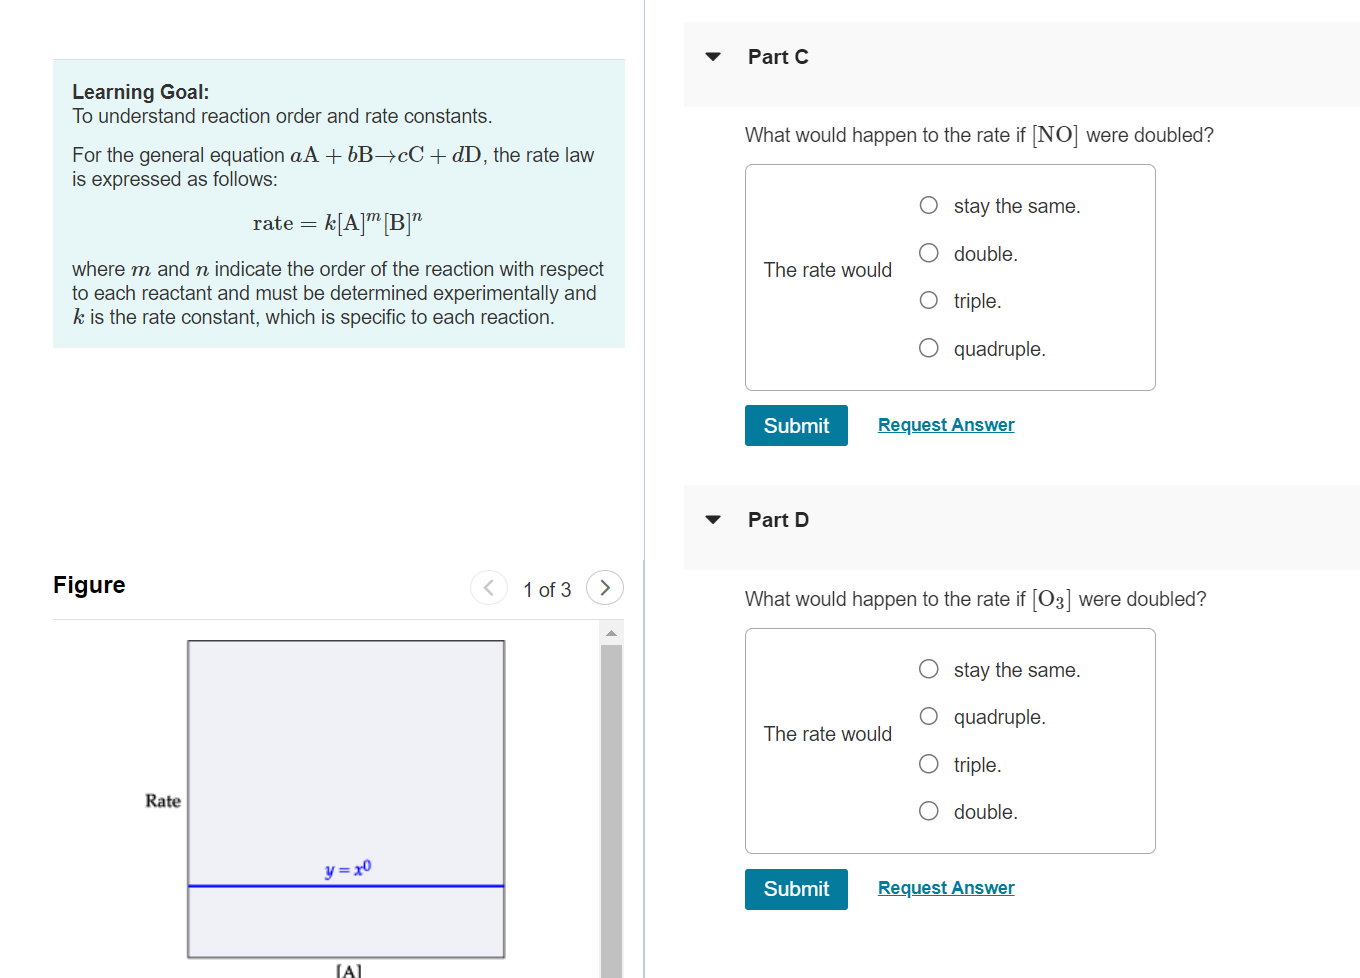Collapse the Part D section
This screenshot has height=978, width=1360.
point(713,520)
